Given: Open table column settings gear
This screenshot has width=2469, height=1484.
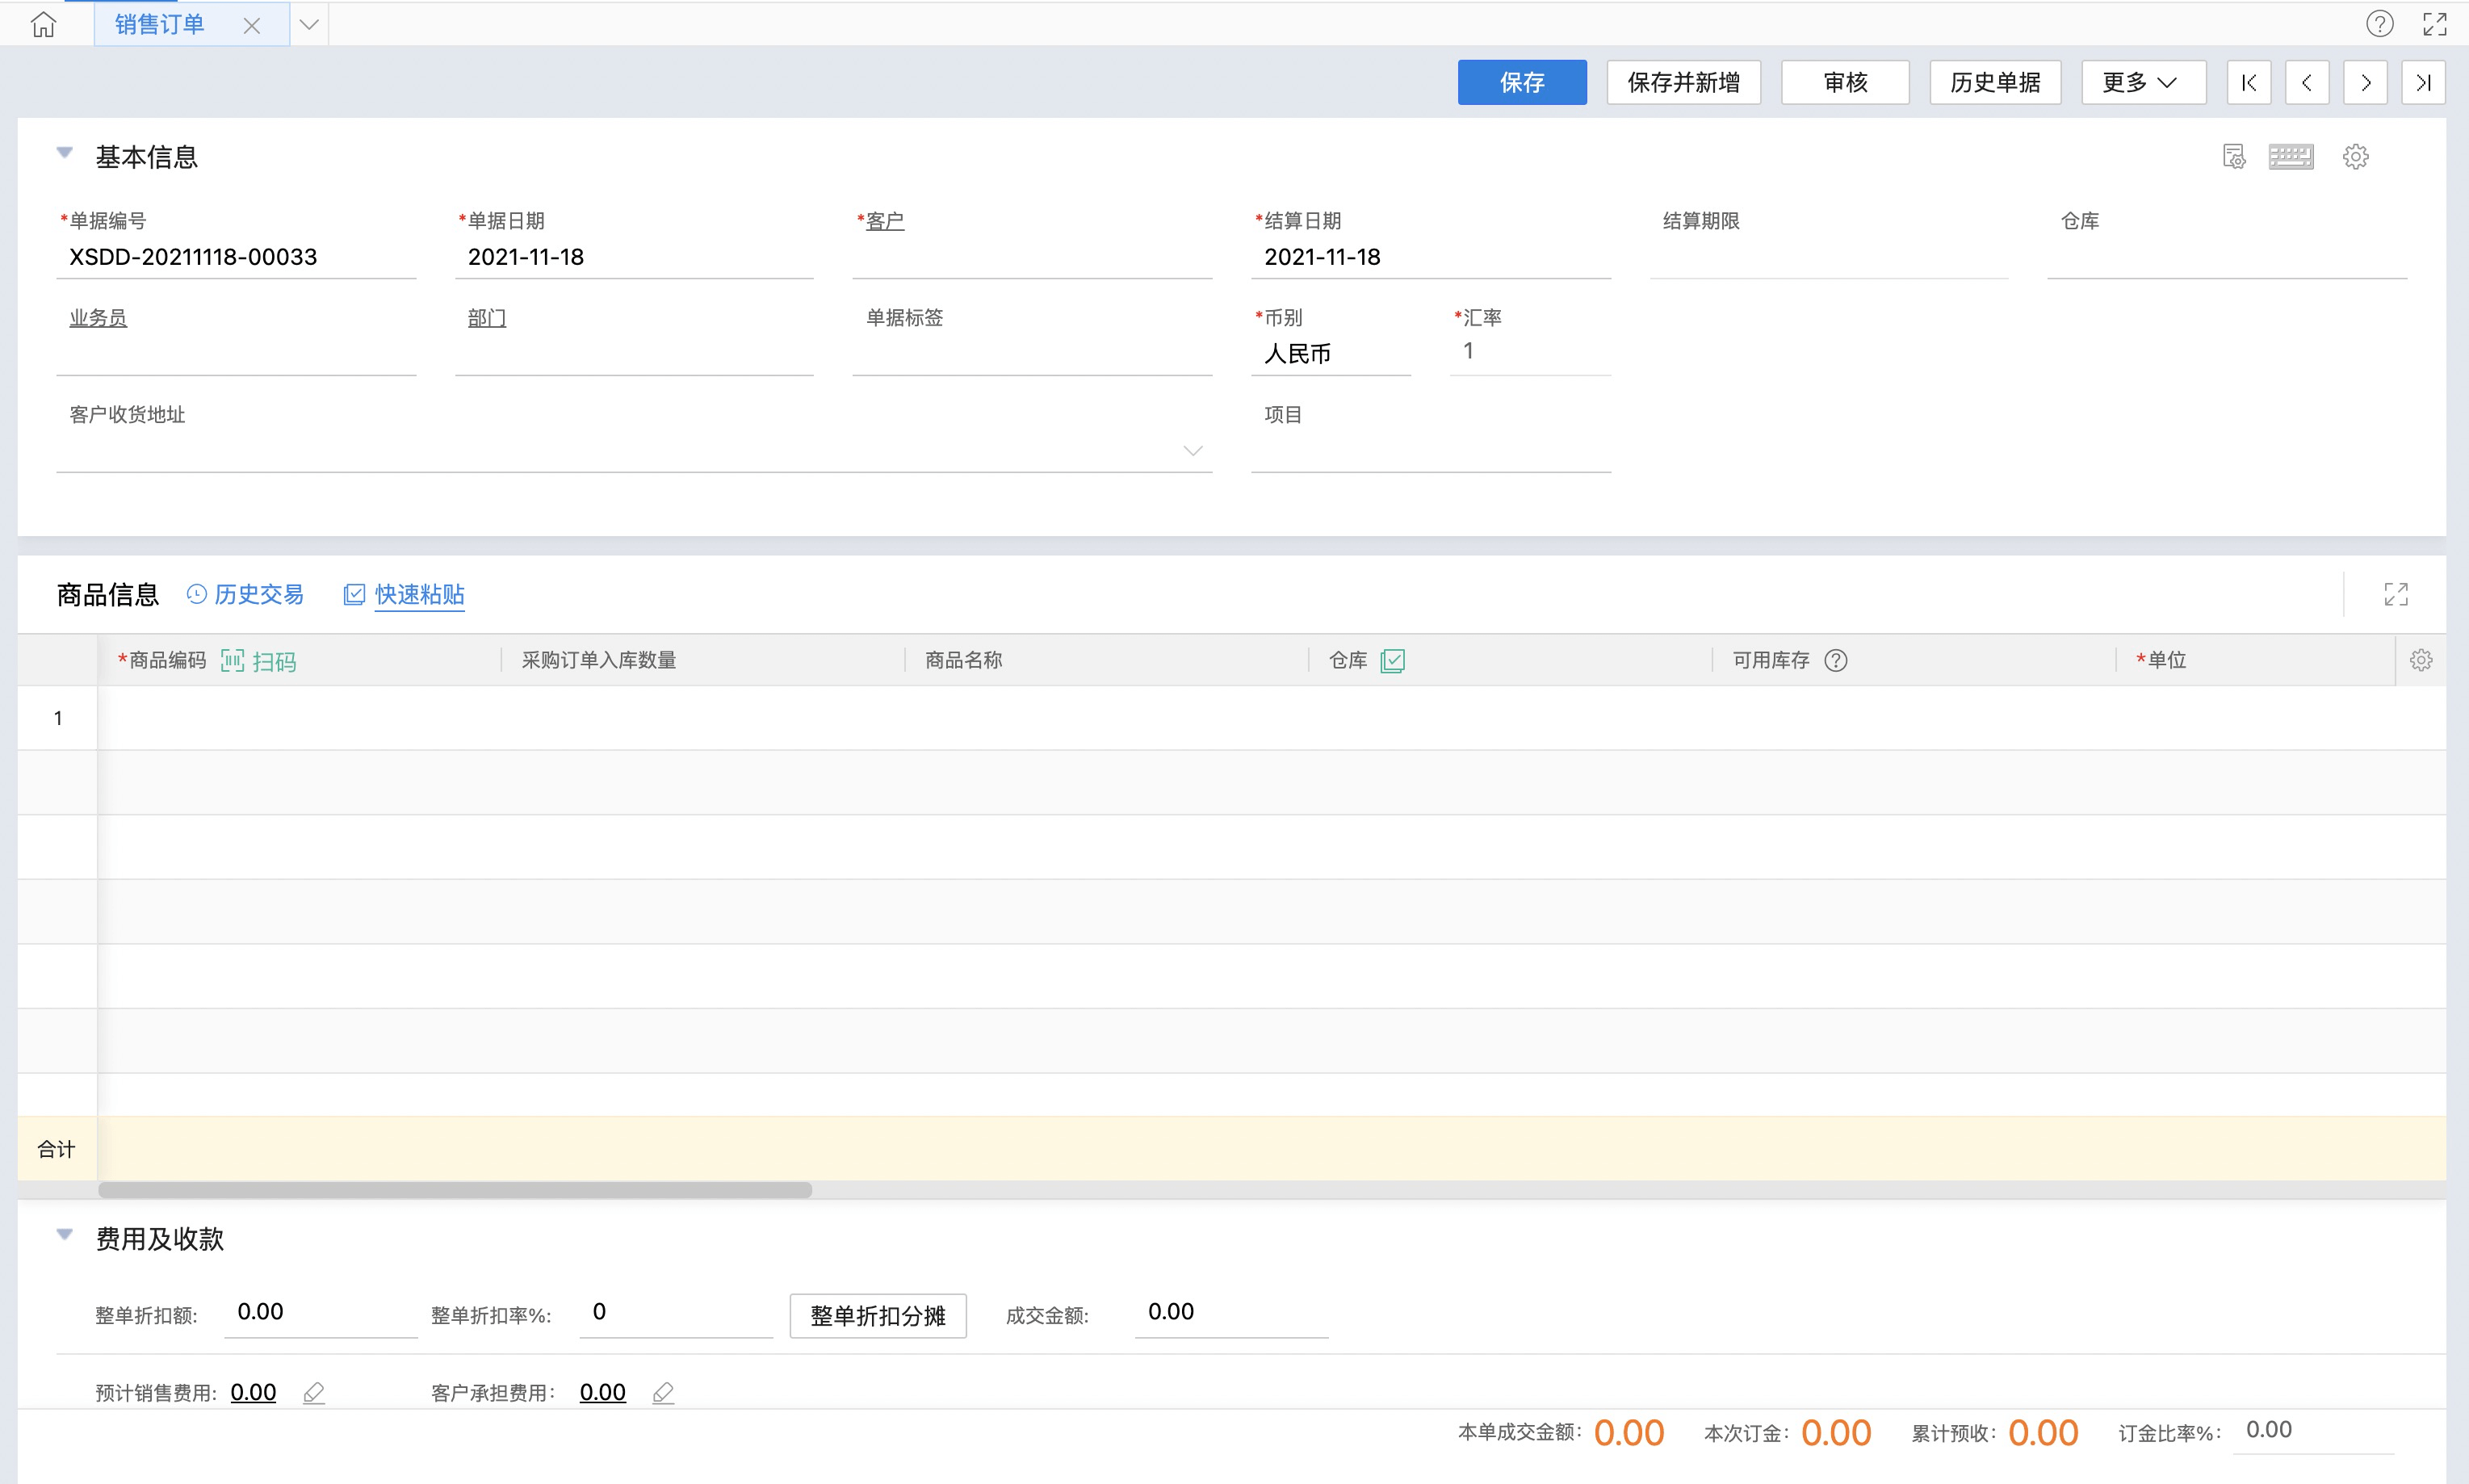Looking at the screenshot, I should [x=2420, y=660].
